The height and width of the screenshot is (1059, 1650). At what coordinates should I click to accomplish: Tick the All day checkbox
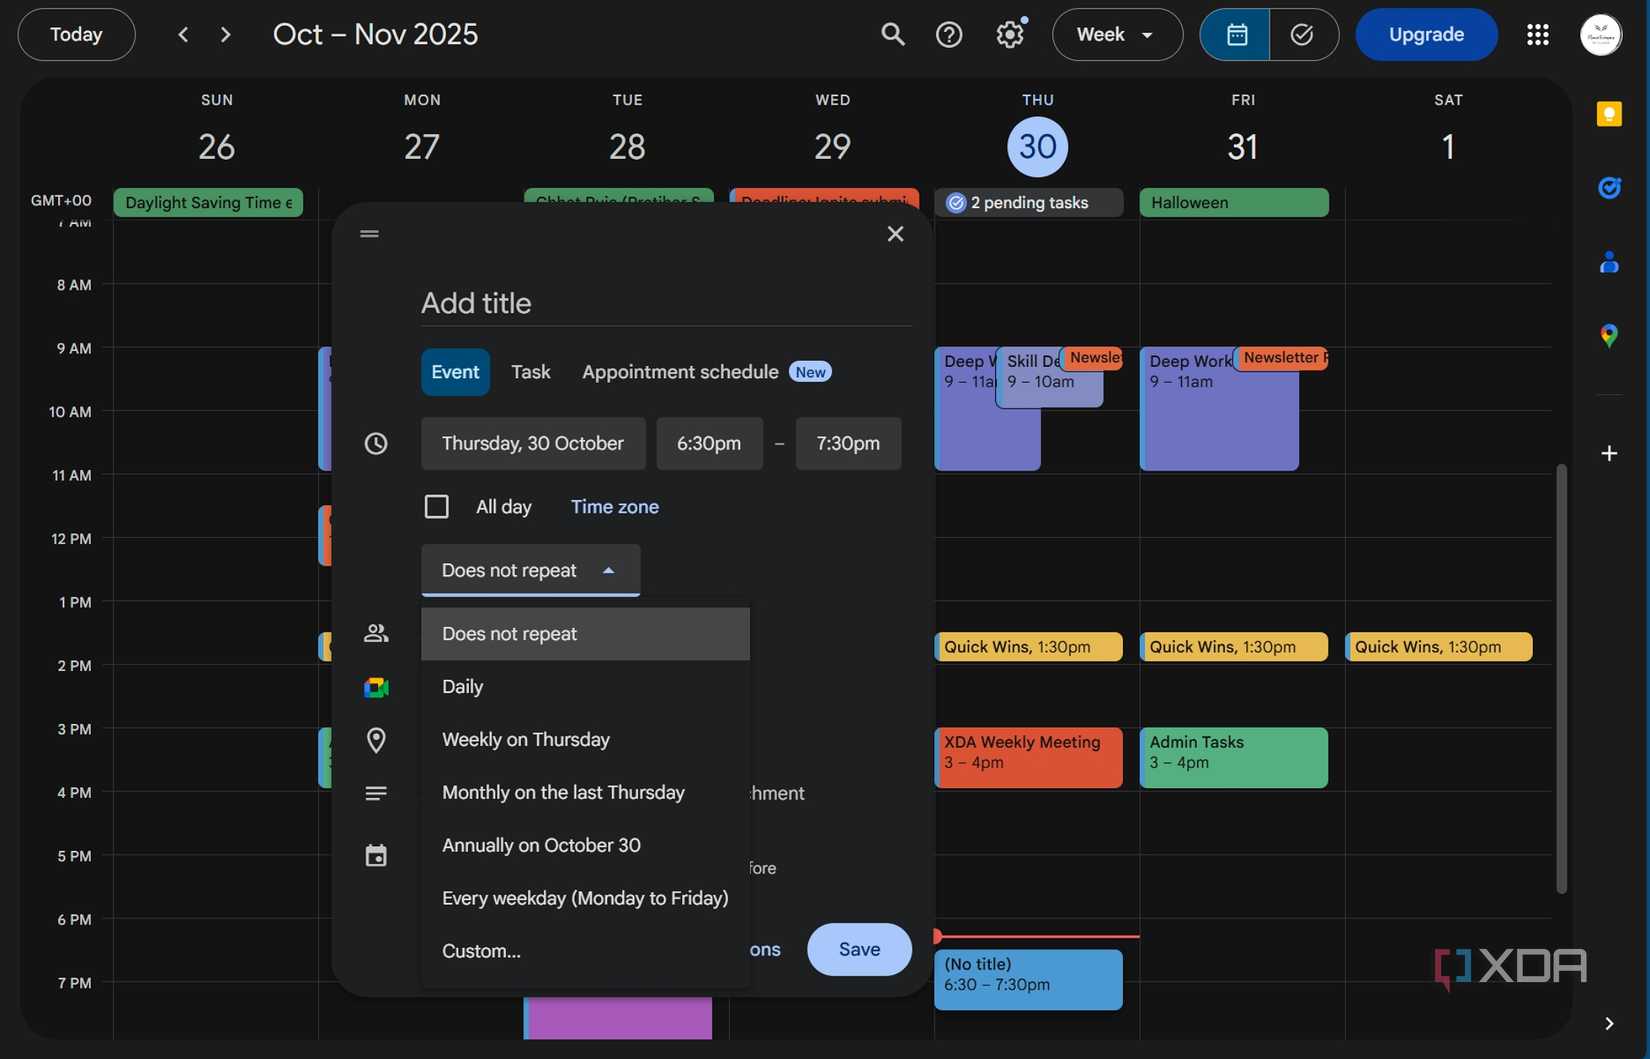436,506
